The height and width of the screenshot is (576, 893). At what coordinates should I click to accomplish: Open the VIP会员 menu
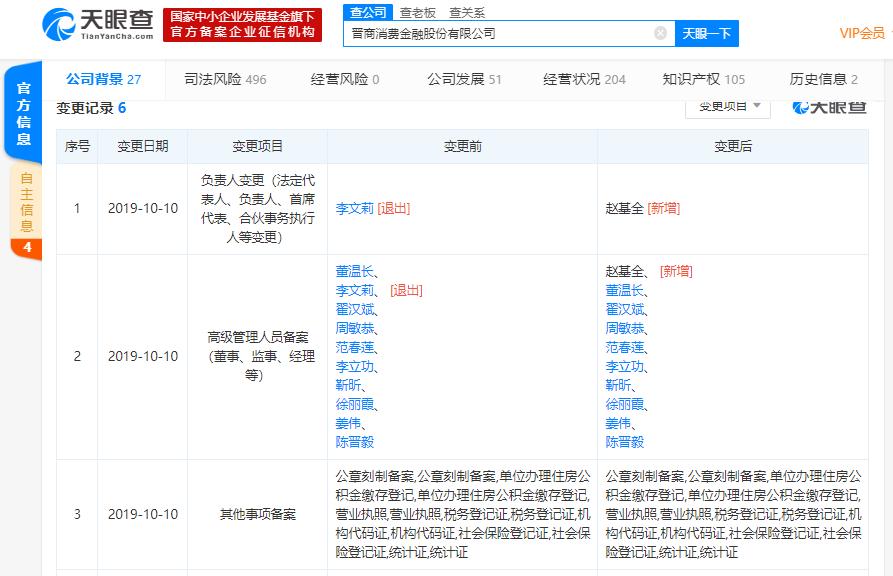(862, 33)
